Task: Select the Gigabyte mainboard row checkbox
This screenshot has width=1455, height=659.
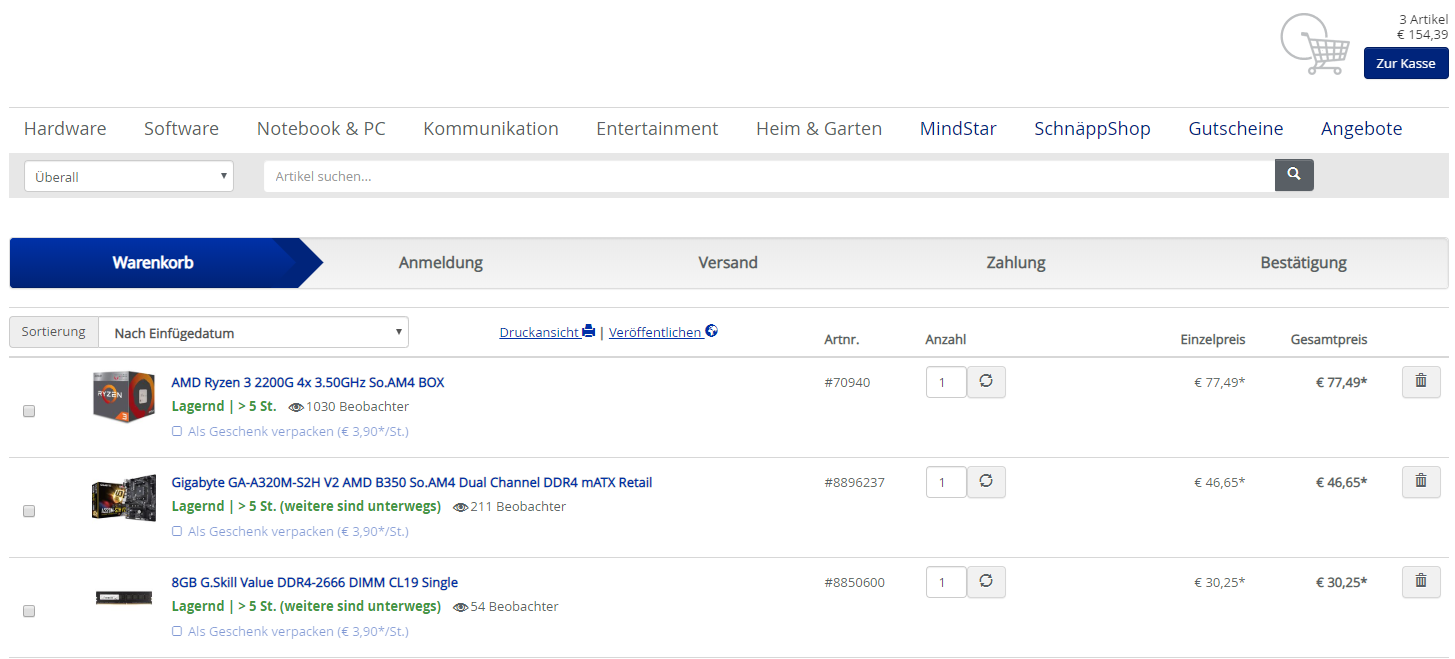Action: click(x=29, y=511)
